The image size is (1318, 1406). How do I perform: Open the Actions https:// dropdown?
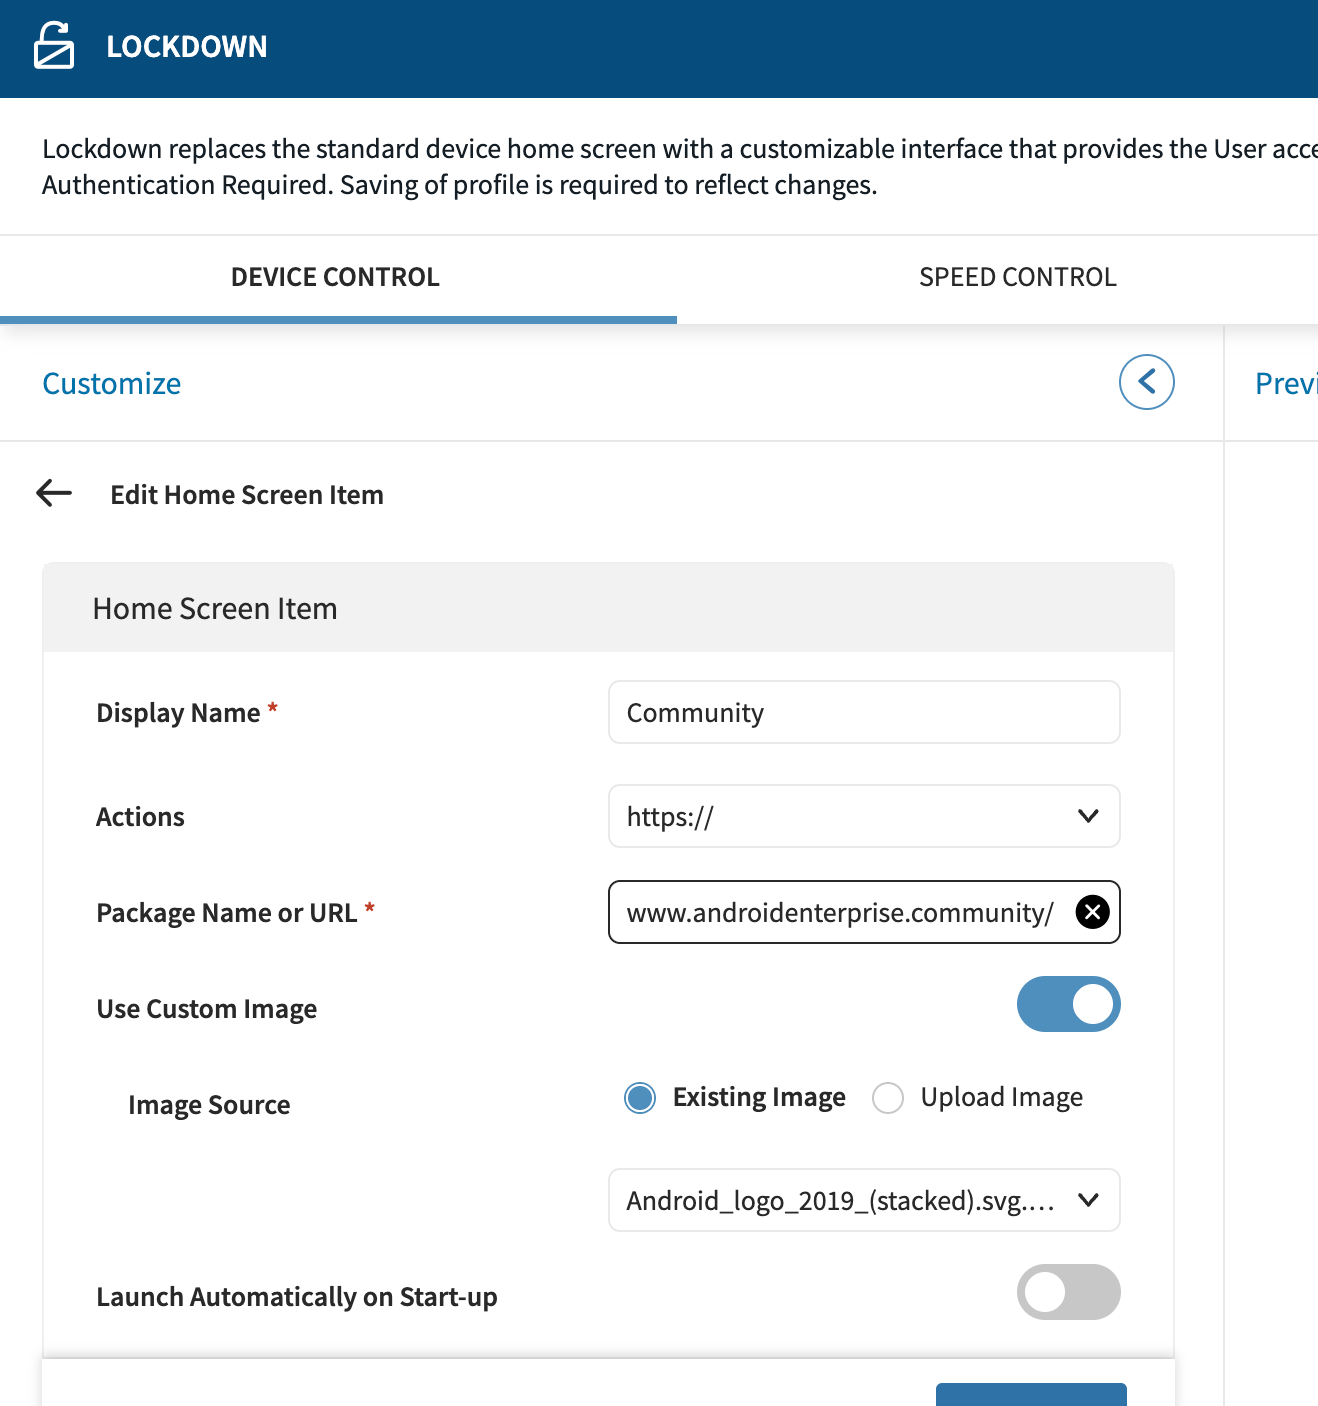(863, 816)
